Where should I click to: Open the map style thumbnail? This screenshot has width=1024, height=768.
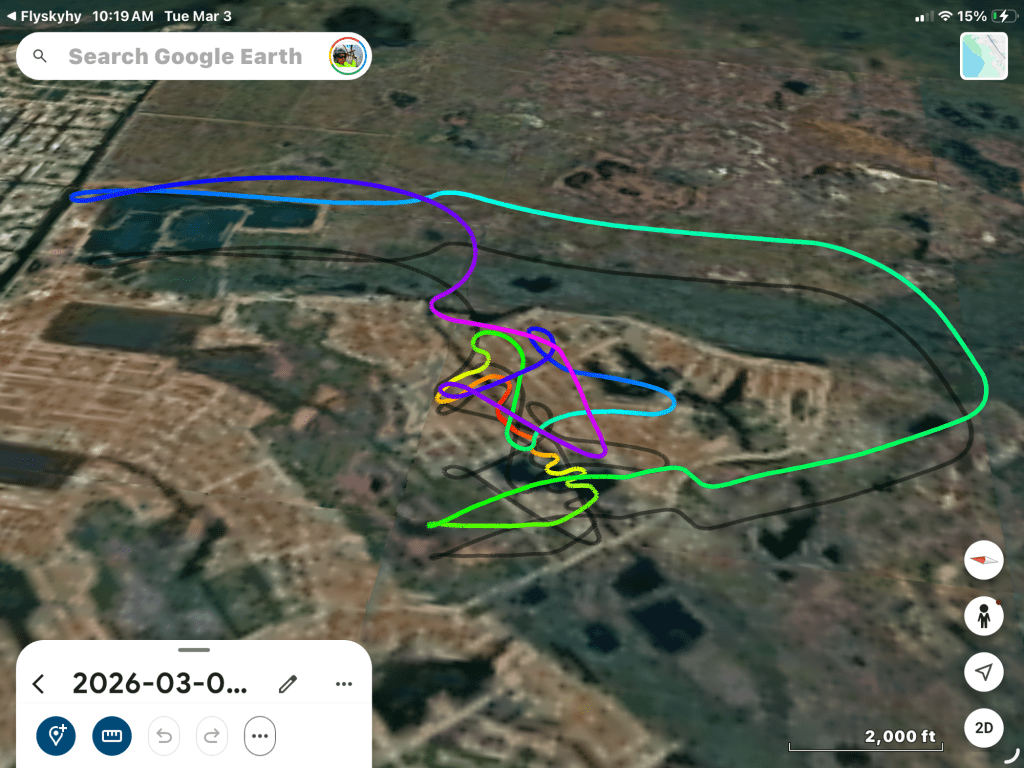[x=984, y=56]
